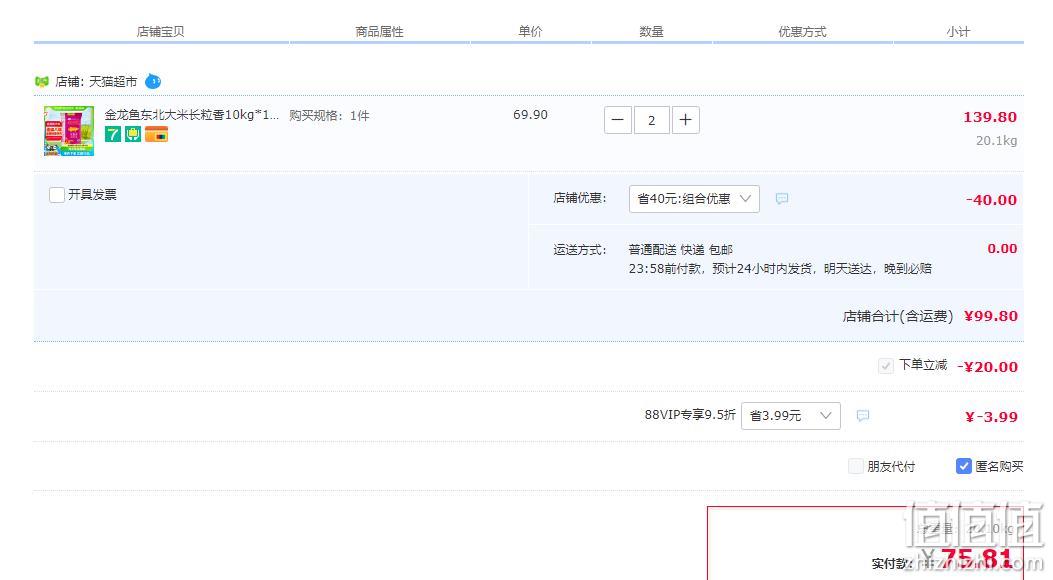Expand the 省3.99元 discount dropdown
This screenshot has height=580, width=1053.
point(790,416)
